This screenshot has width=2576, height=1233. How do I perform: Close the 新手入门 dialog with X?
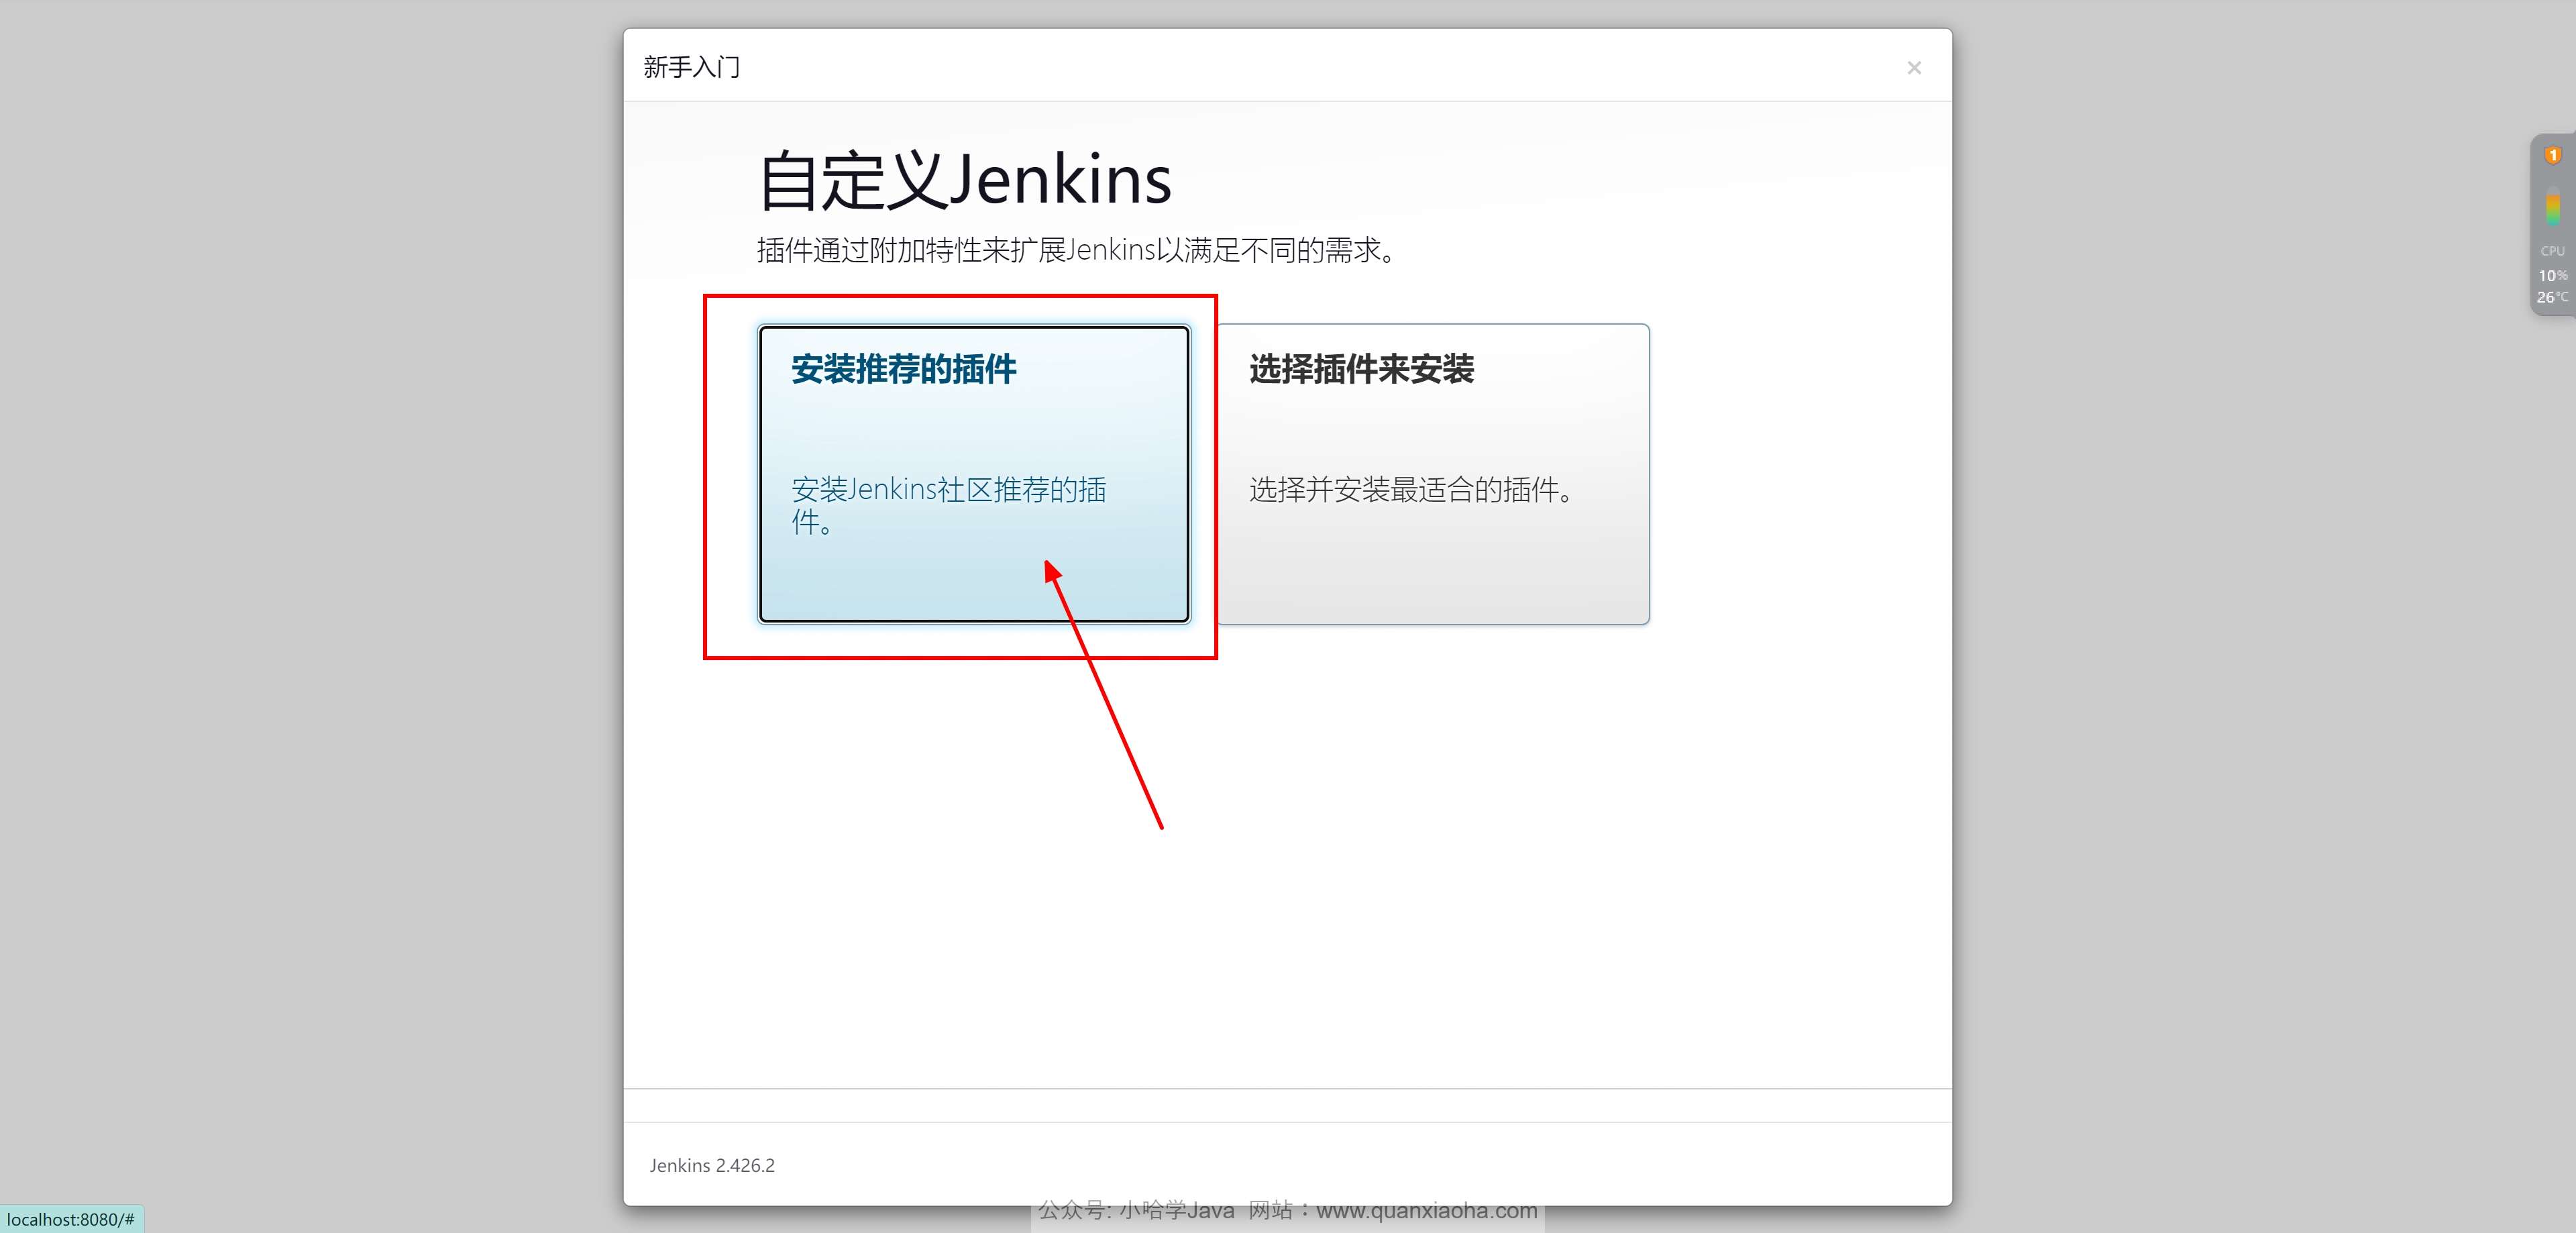tap(1914, 68)
